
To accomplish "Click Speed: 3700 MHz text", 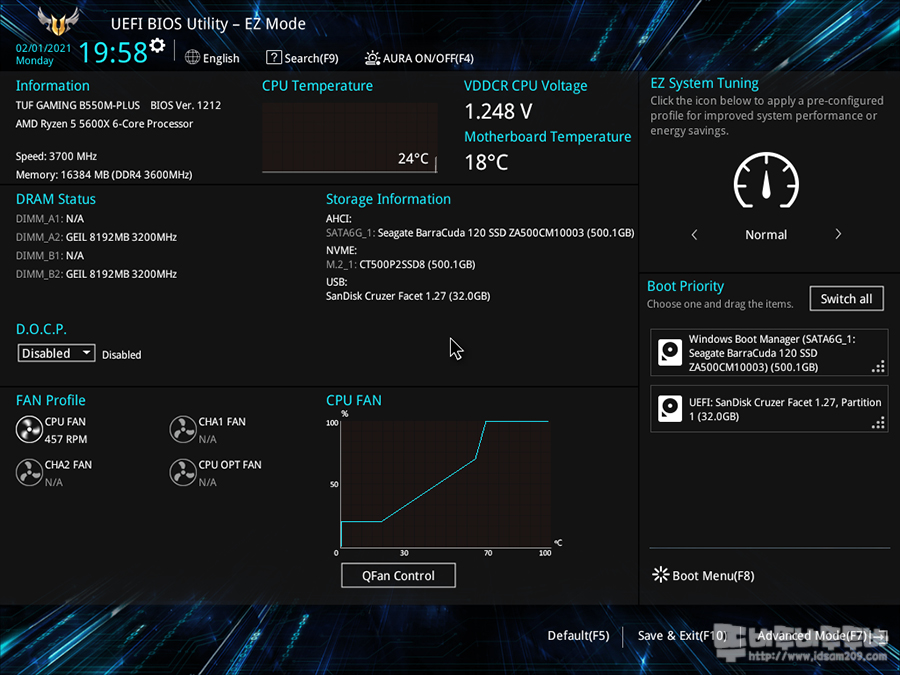I will pyautogui.click(x=56, y=156).
